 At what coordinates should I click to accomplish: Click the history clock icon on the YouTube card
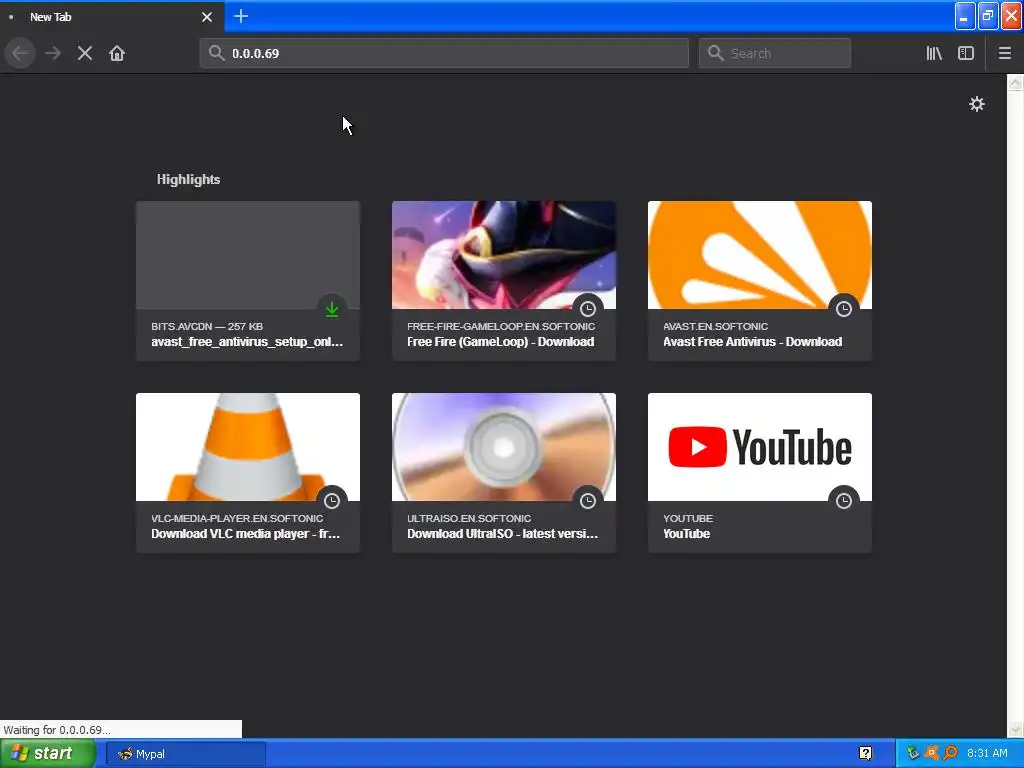(844, 501)
